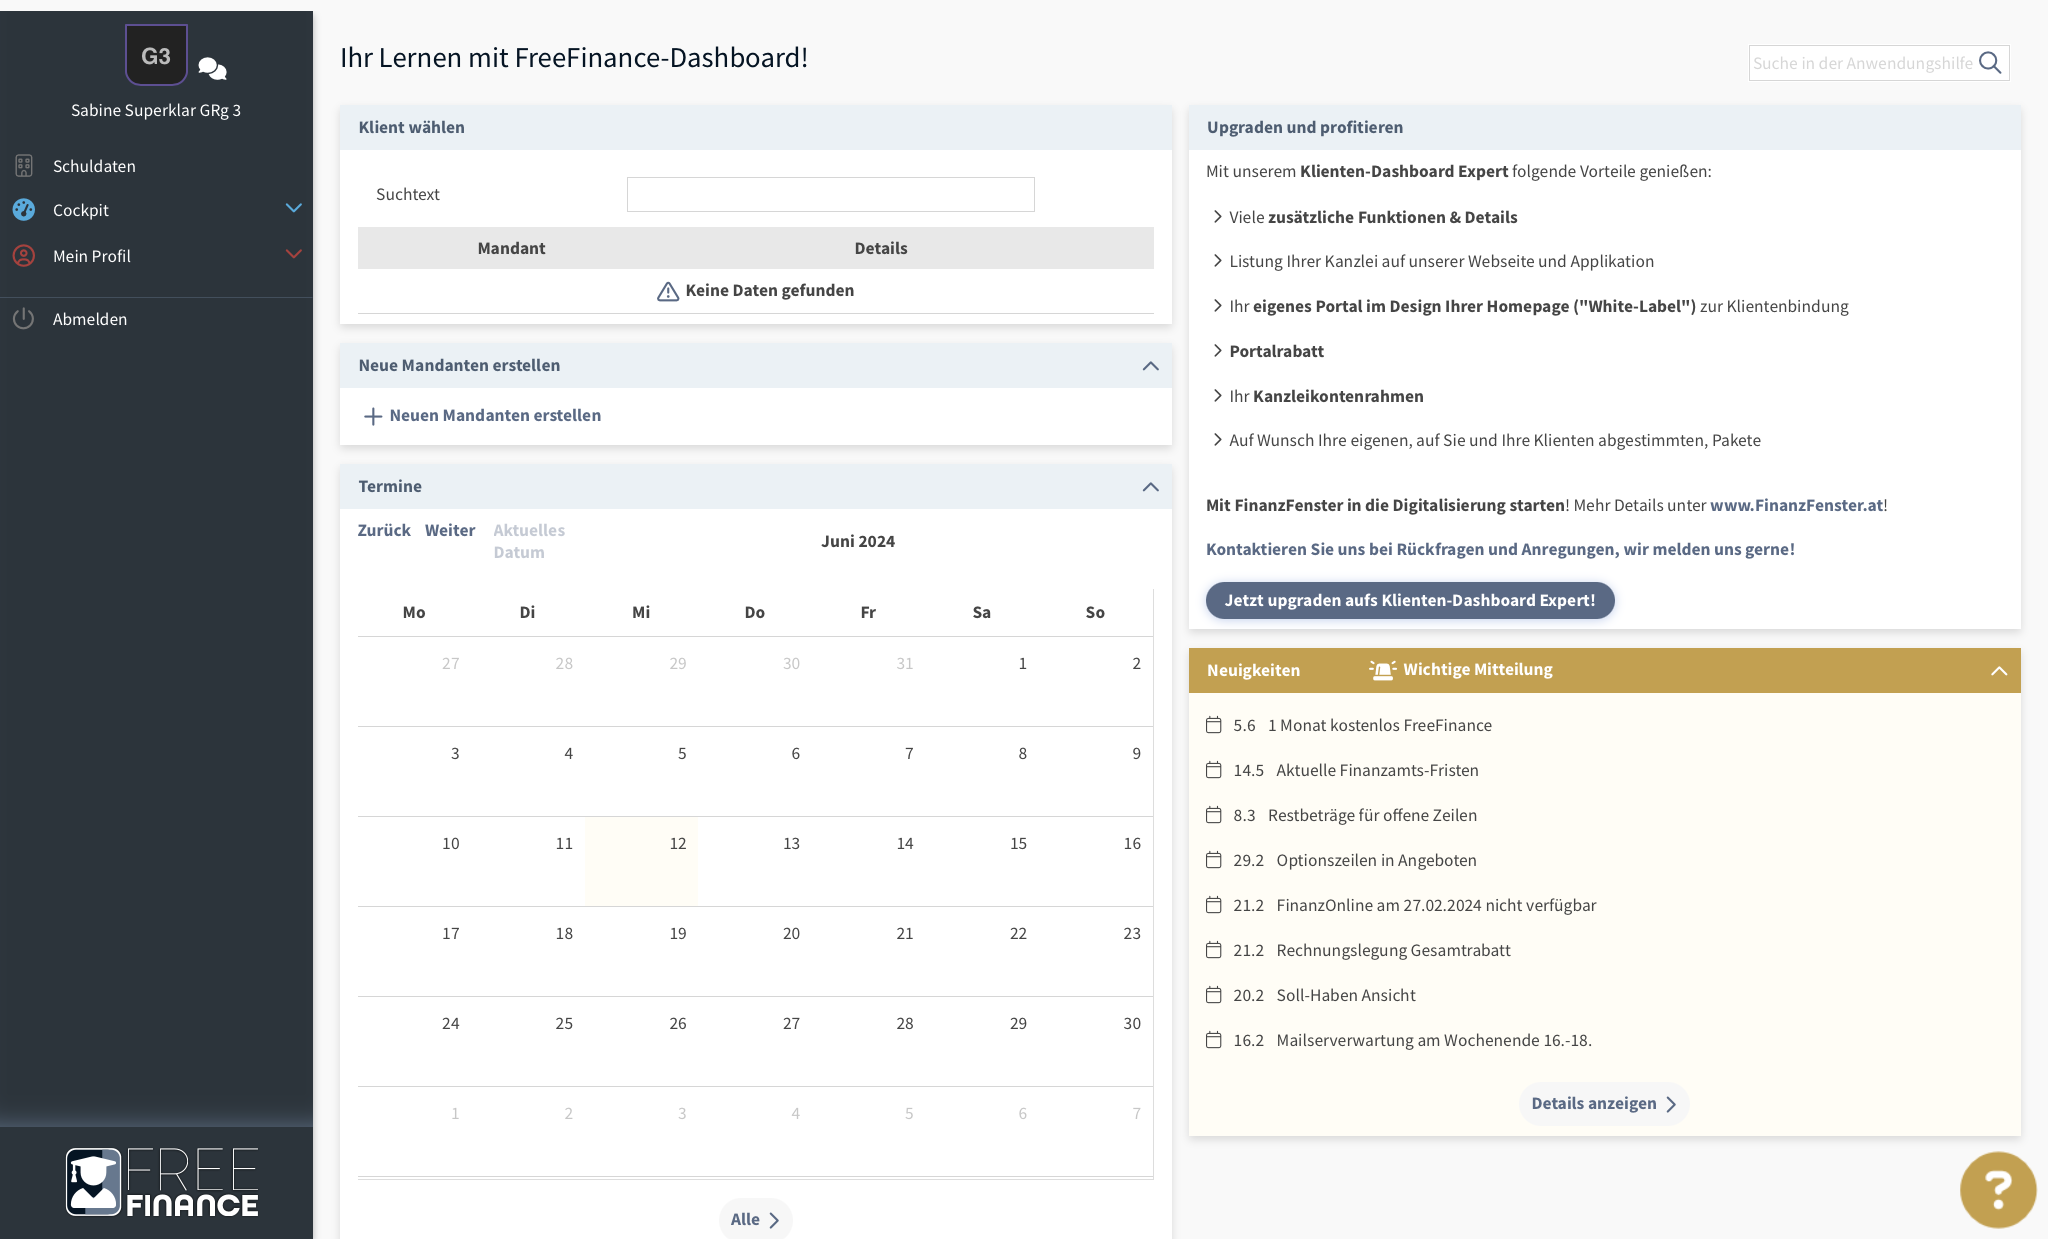
Task: Click calendar icon beside Mailserverwartung am Wochenende
Action: [1214, 1040]
